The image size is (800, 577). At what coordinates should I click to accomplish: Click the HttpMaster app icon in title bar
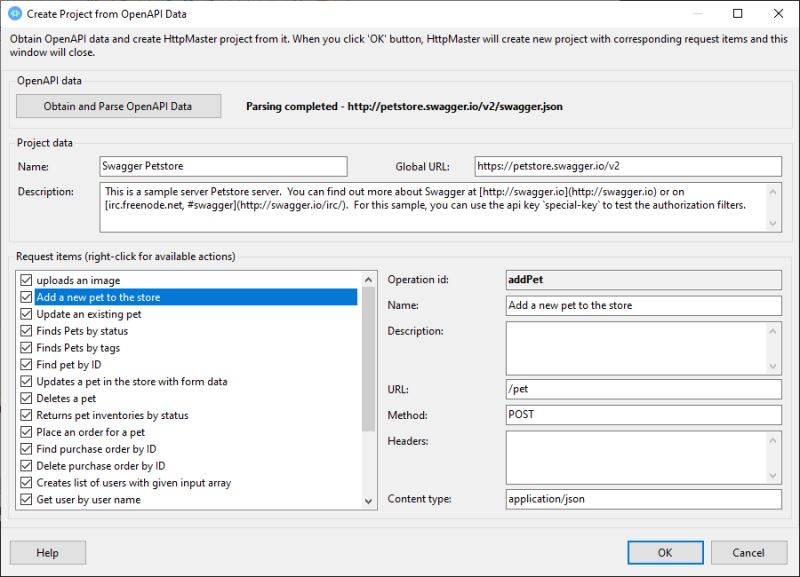click(x=15, y=13)
